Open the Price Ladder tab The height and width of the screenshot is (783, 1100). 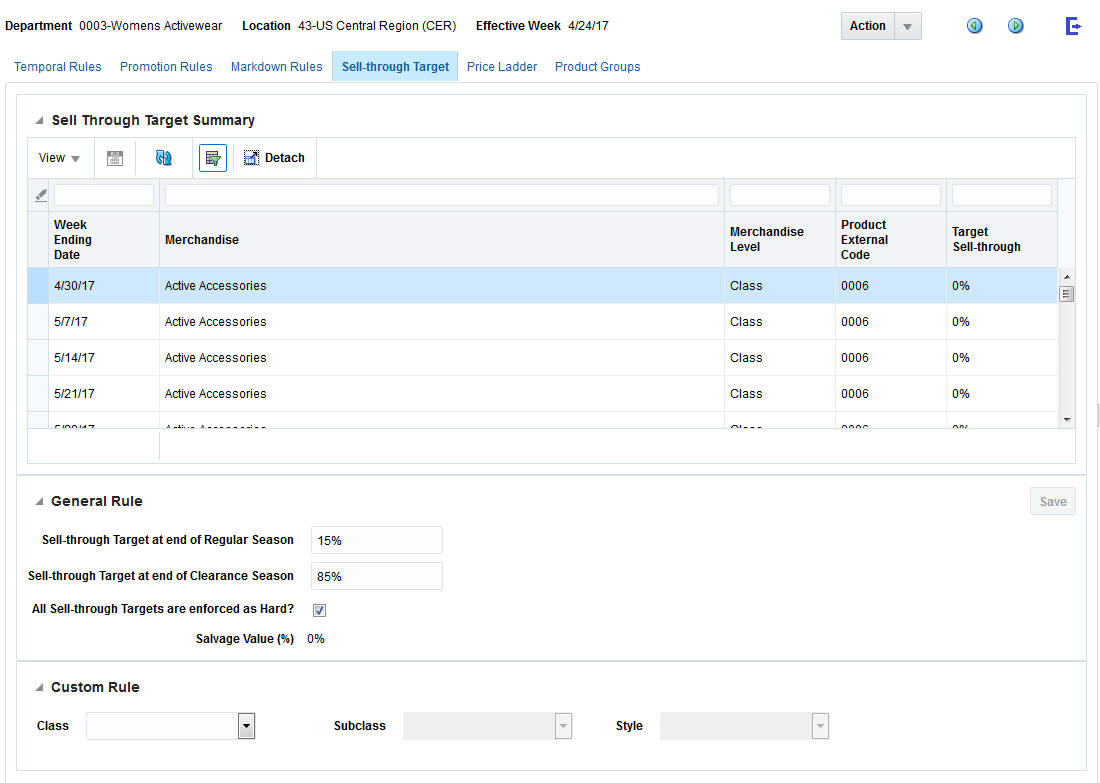tap(502, 67)
